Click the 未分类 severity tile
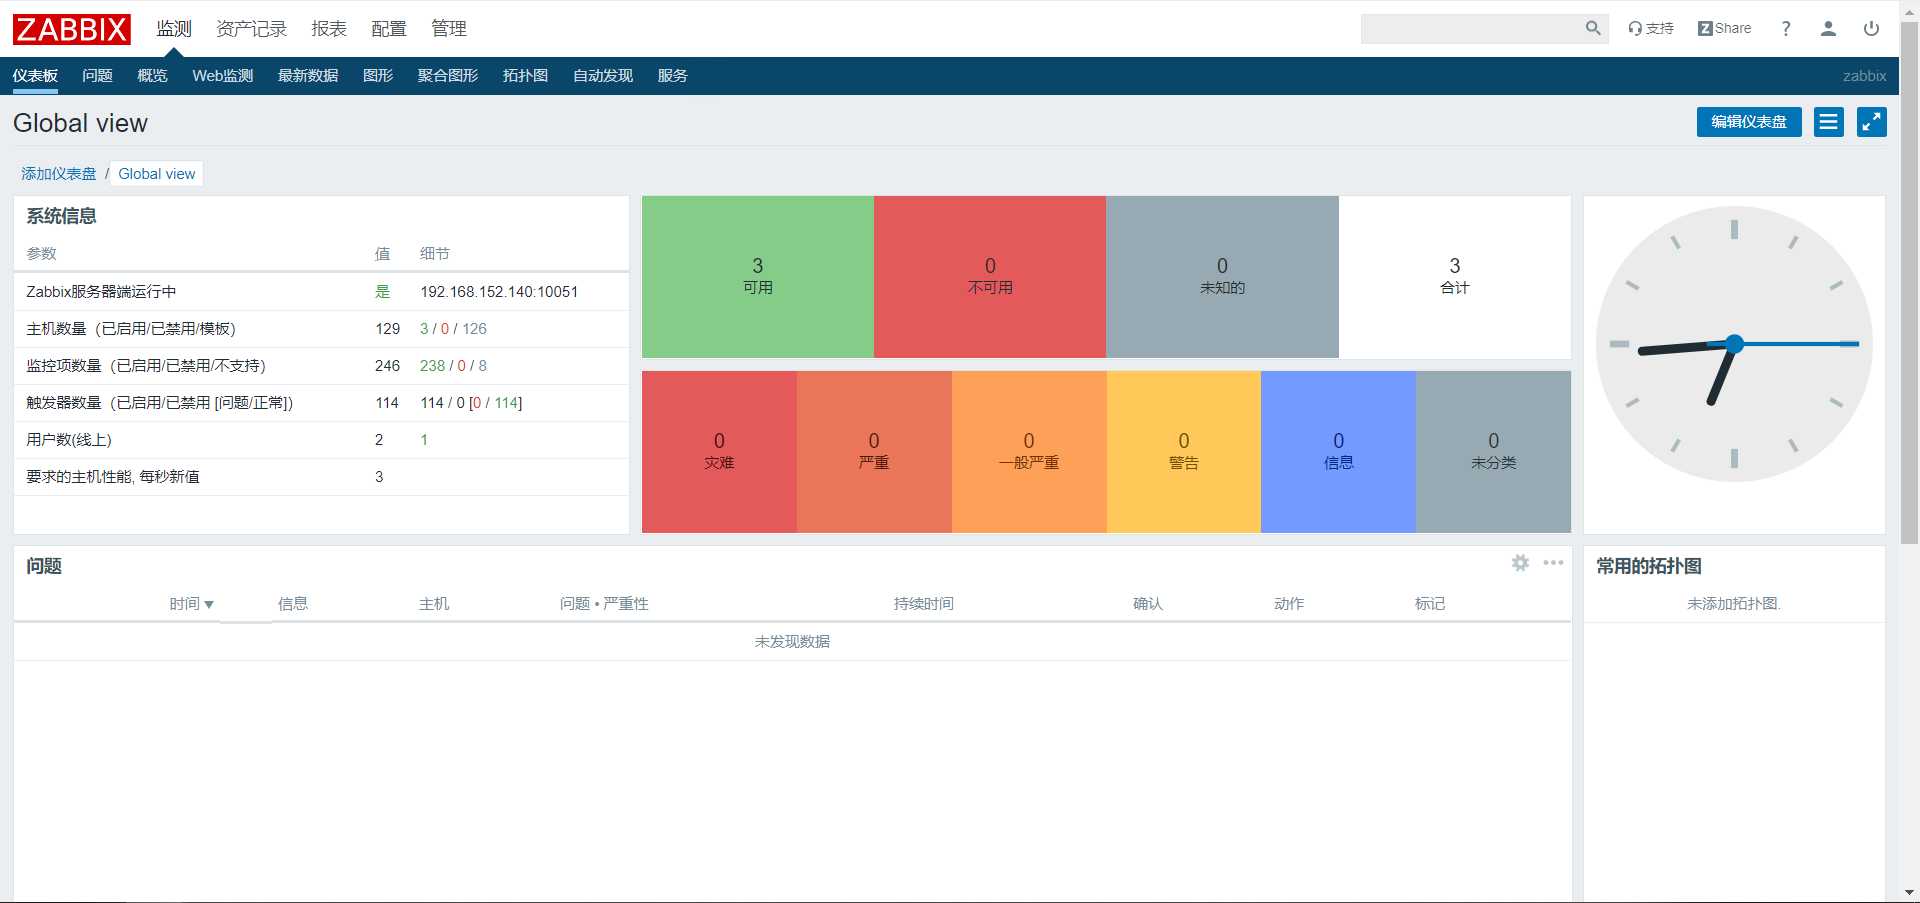 1493,452
